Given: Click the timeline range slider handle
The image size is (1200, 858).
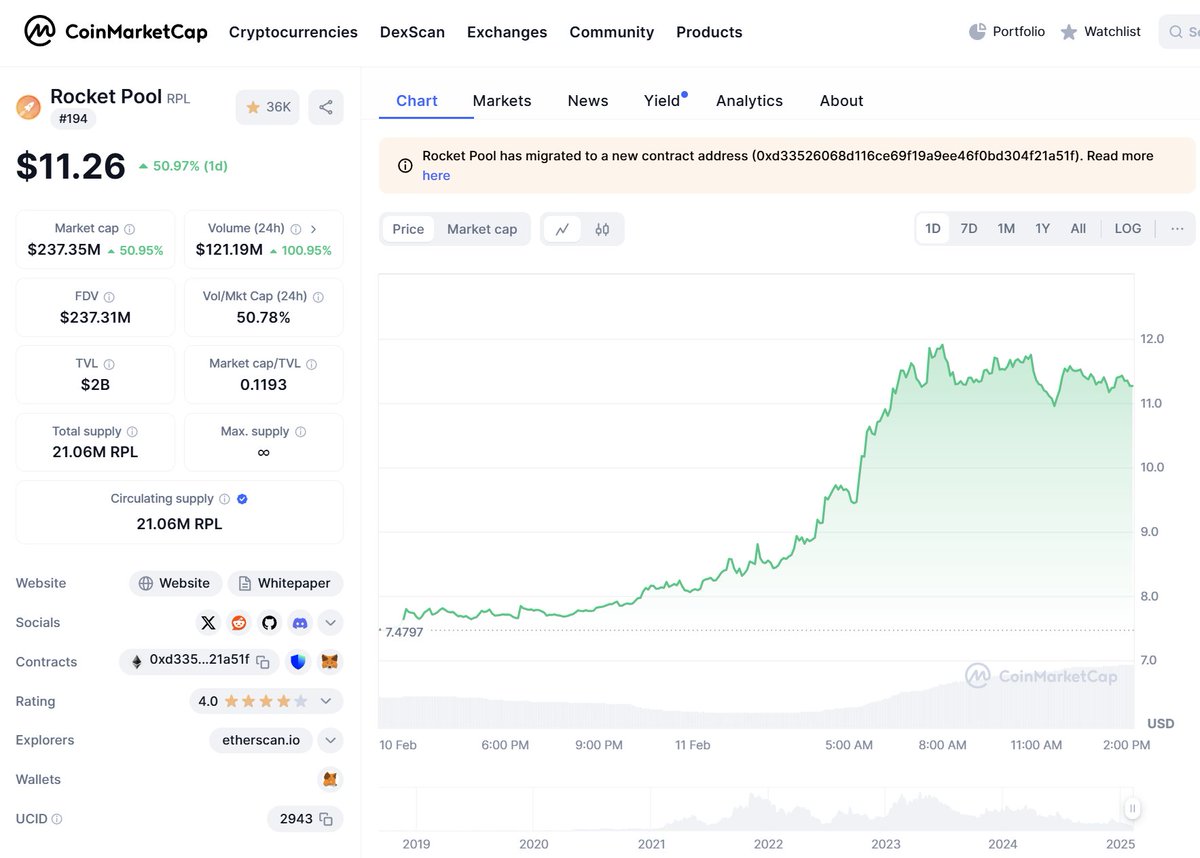Looking at the screenshot, I should 1132,808.
